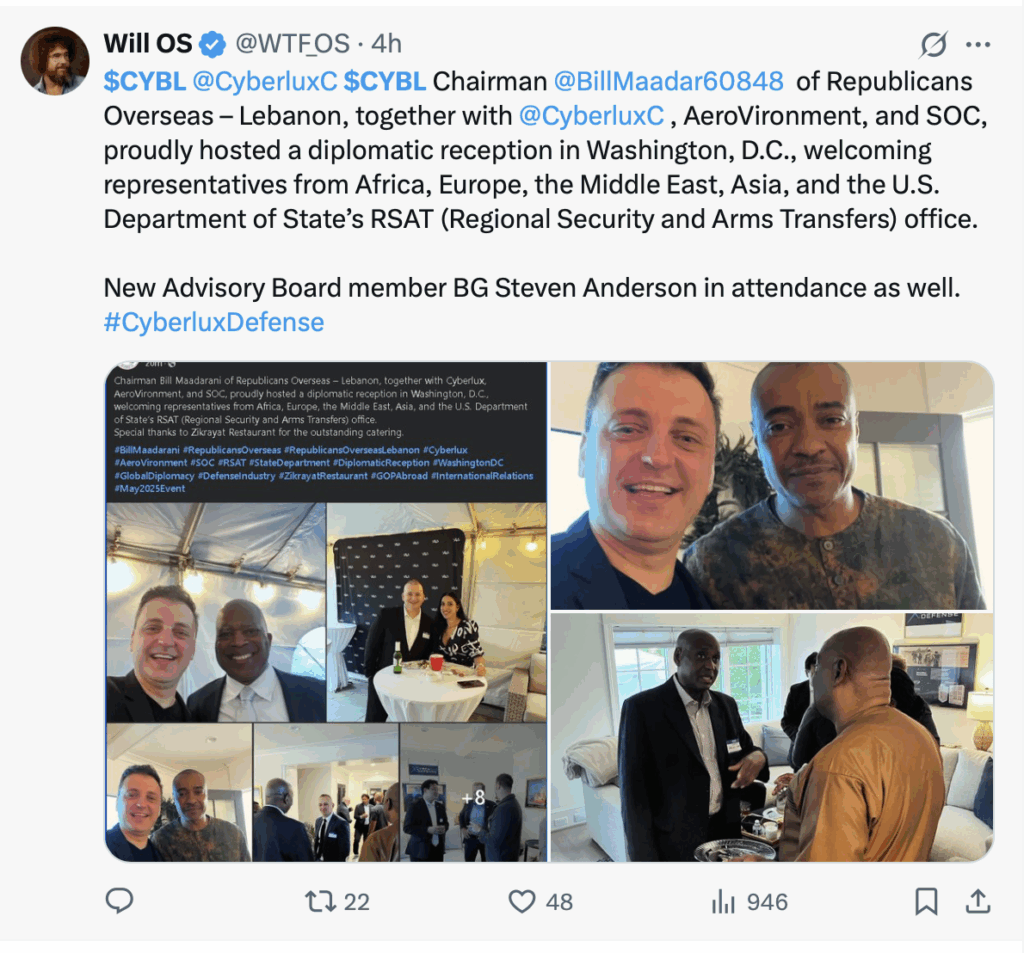Image resolution: width=1024 pixels, height=953 pixels.
Task: Open view analytics bar chart icon
Action: pyautogui.click(x=724, y=901)
